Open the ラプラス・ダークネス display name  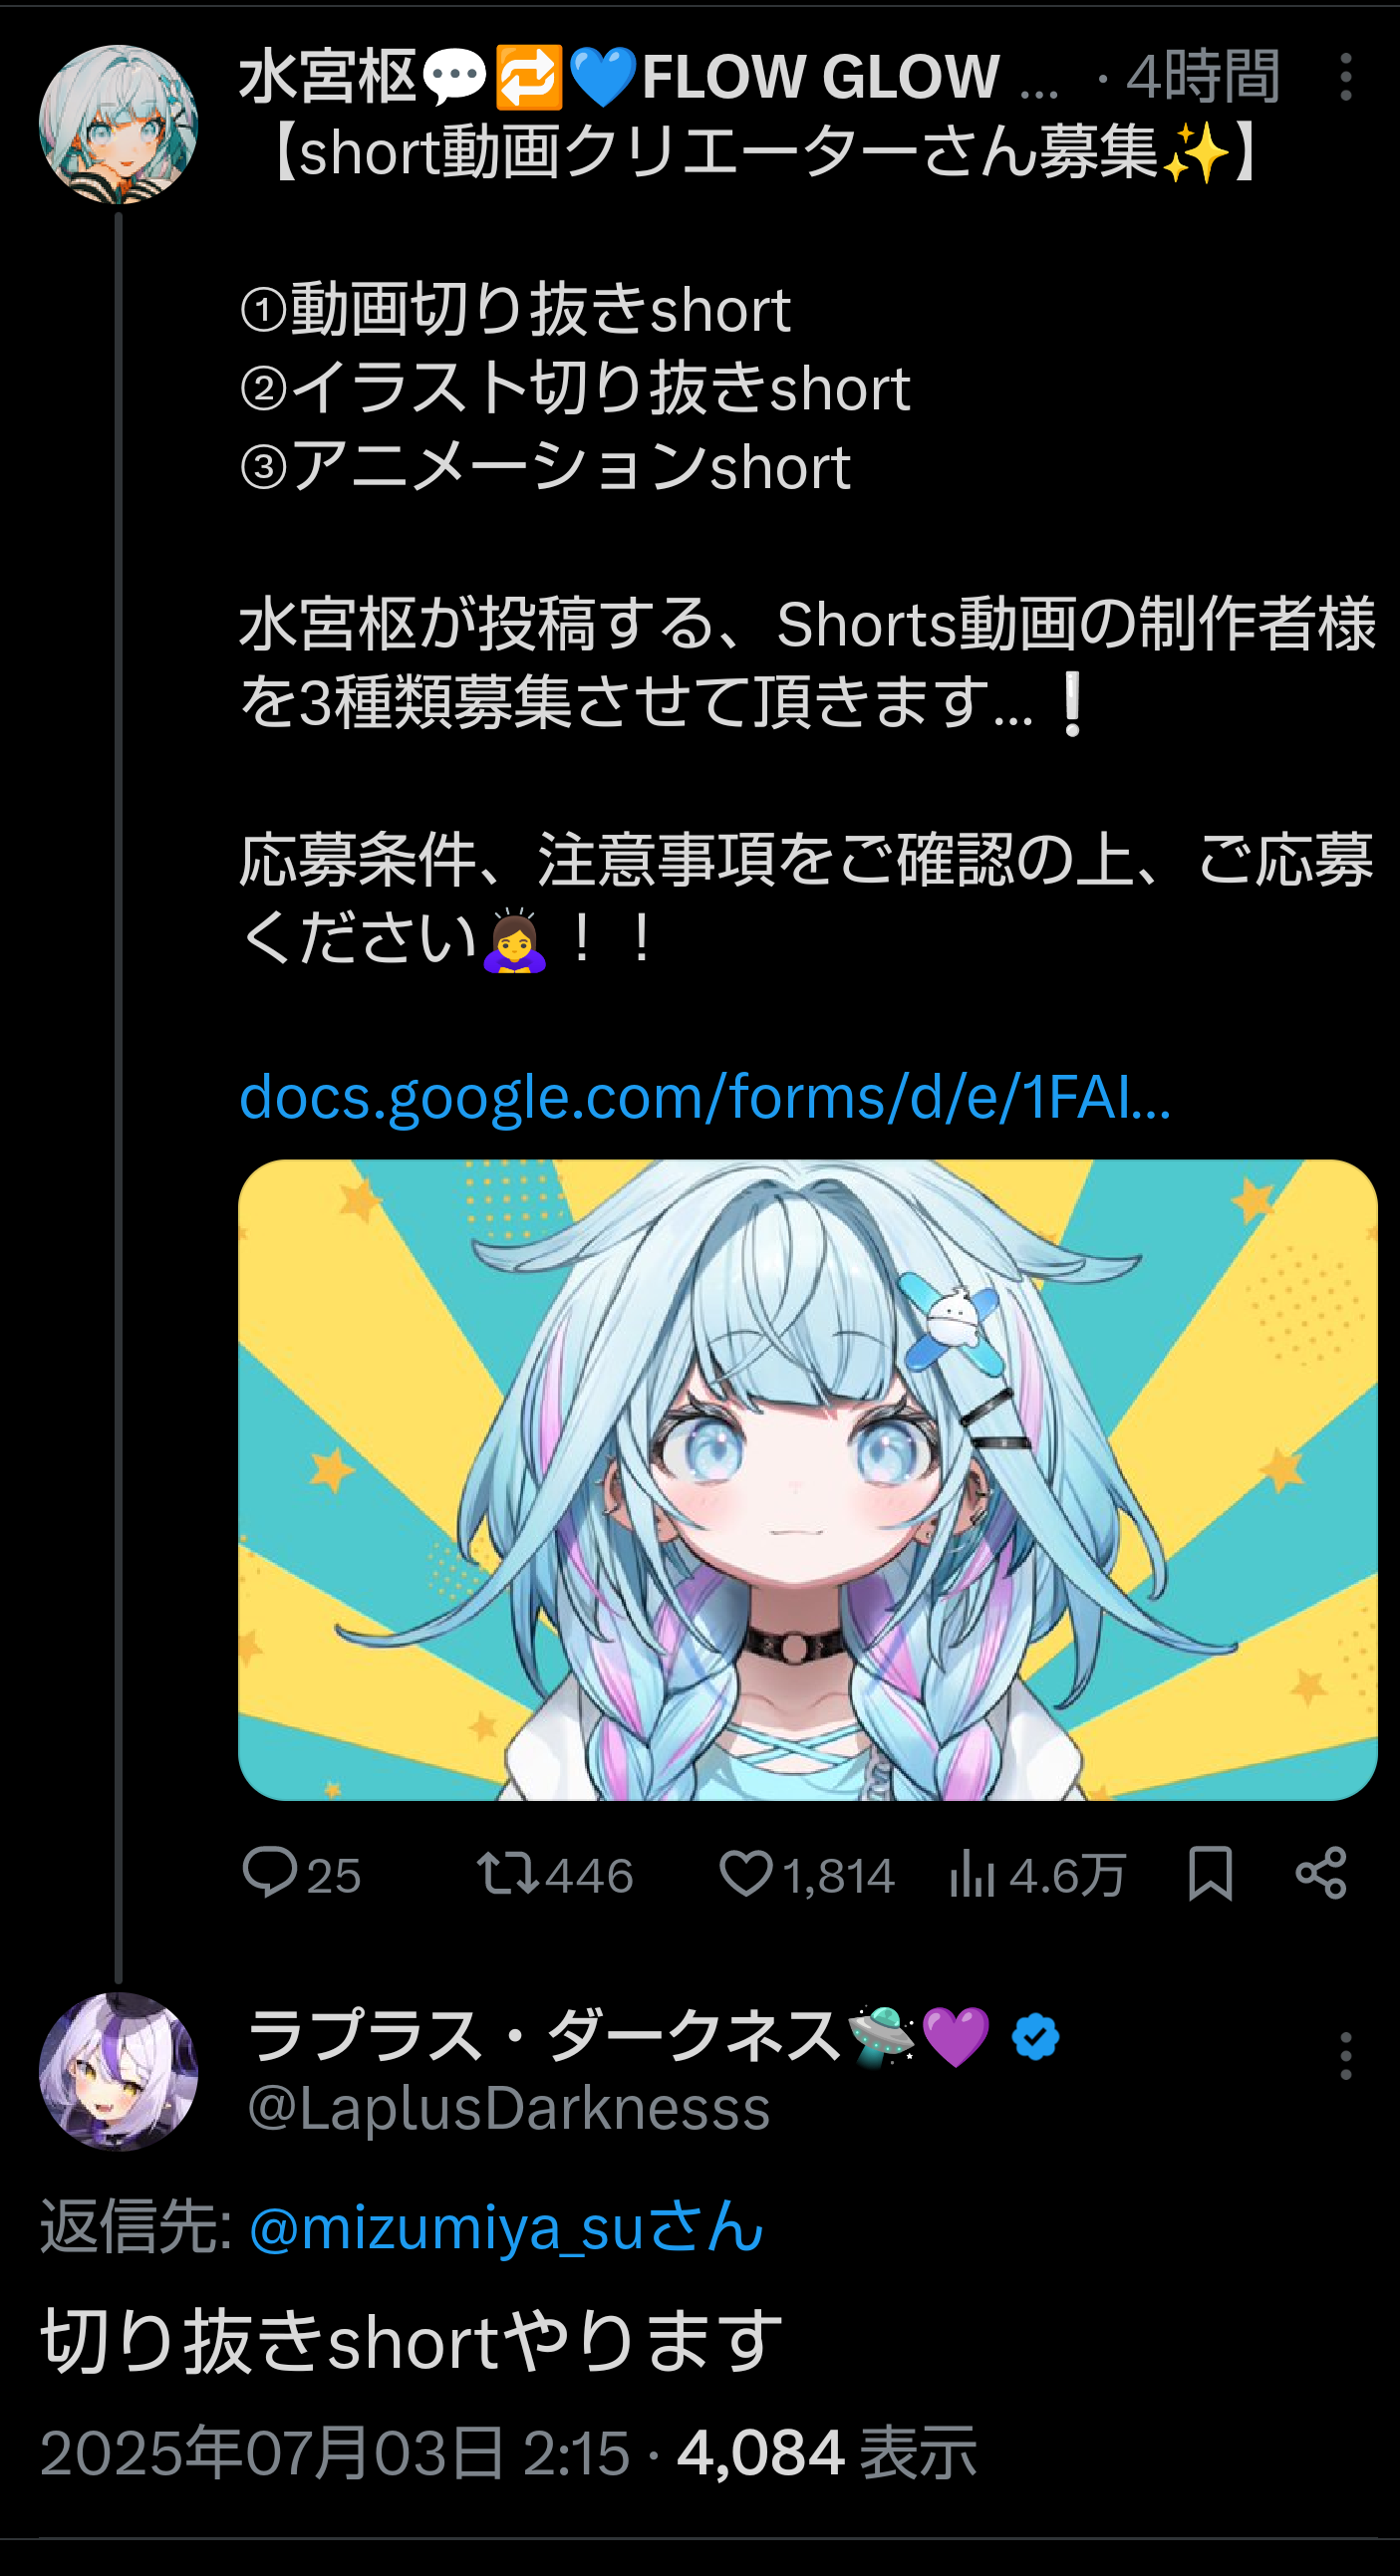545,2036
